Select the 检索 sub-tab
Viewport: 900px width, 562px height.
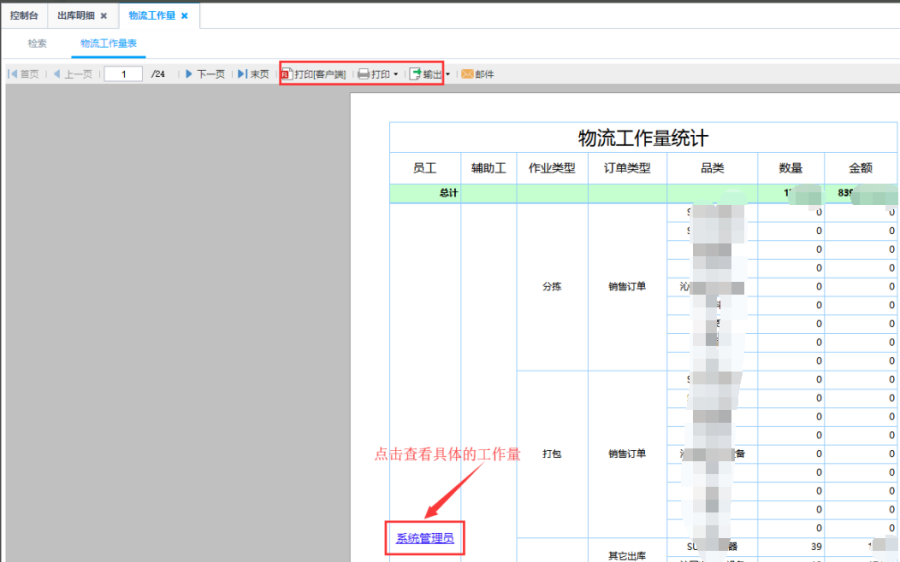[37, 44]
